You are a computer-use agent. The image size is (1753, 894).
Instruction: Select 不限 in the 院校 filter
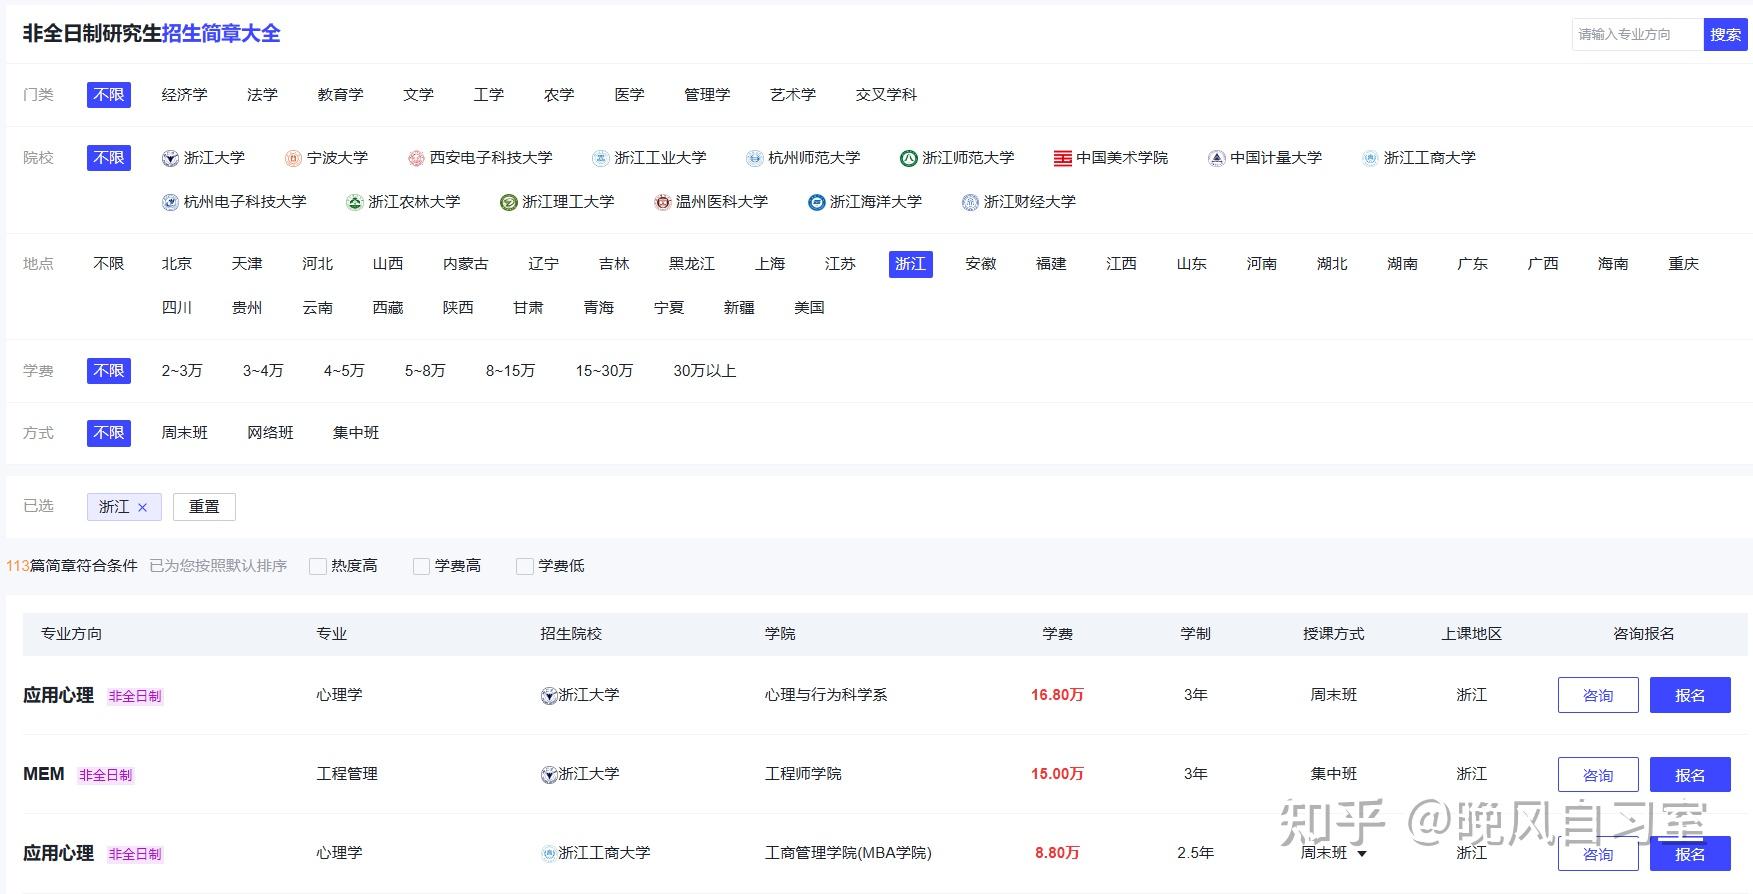coord(109,157)
